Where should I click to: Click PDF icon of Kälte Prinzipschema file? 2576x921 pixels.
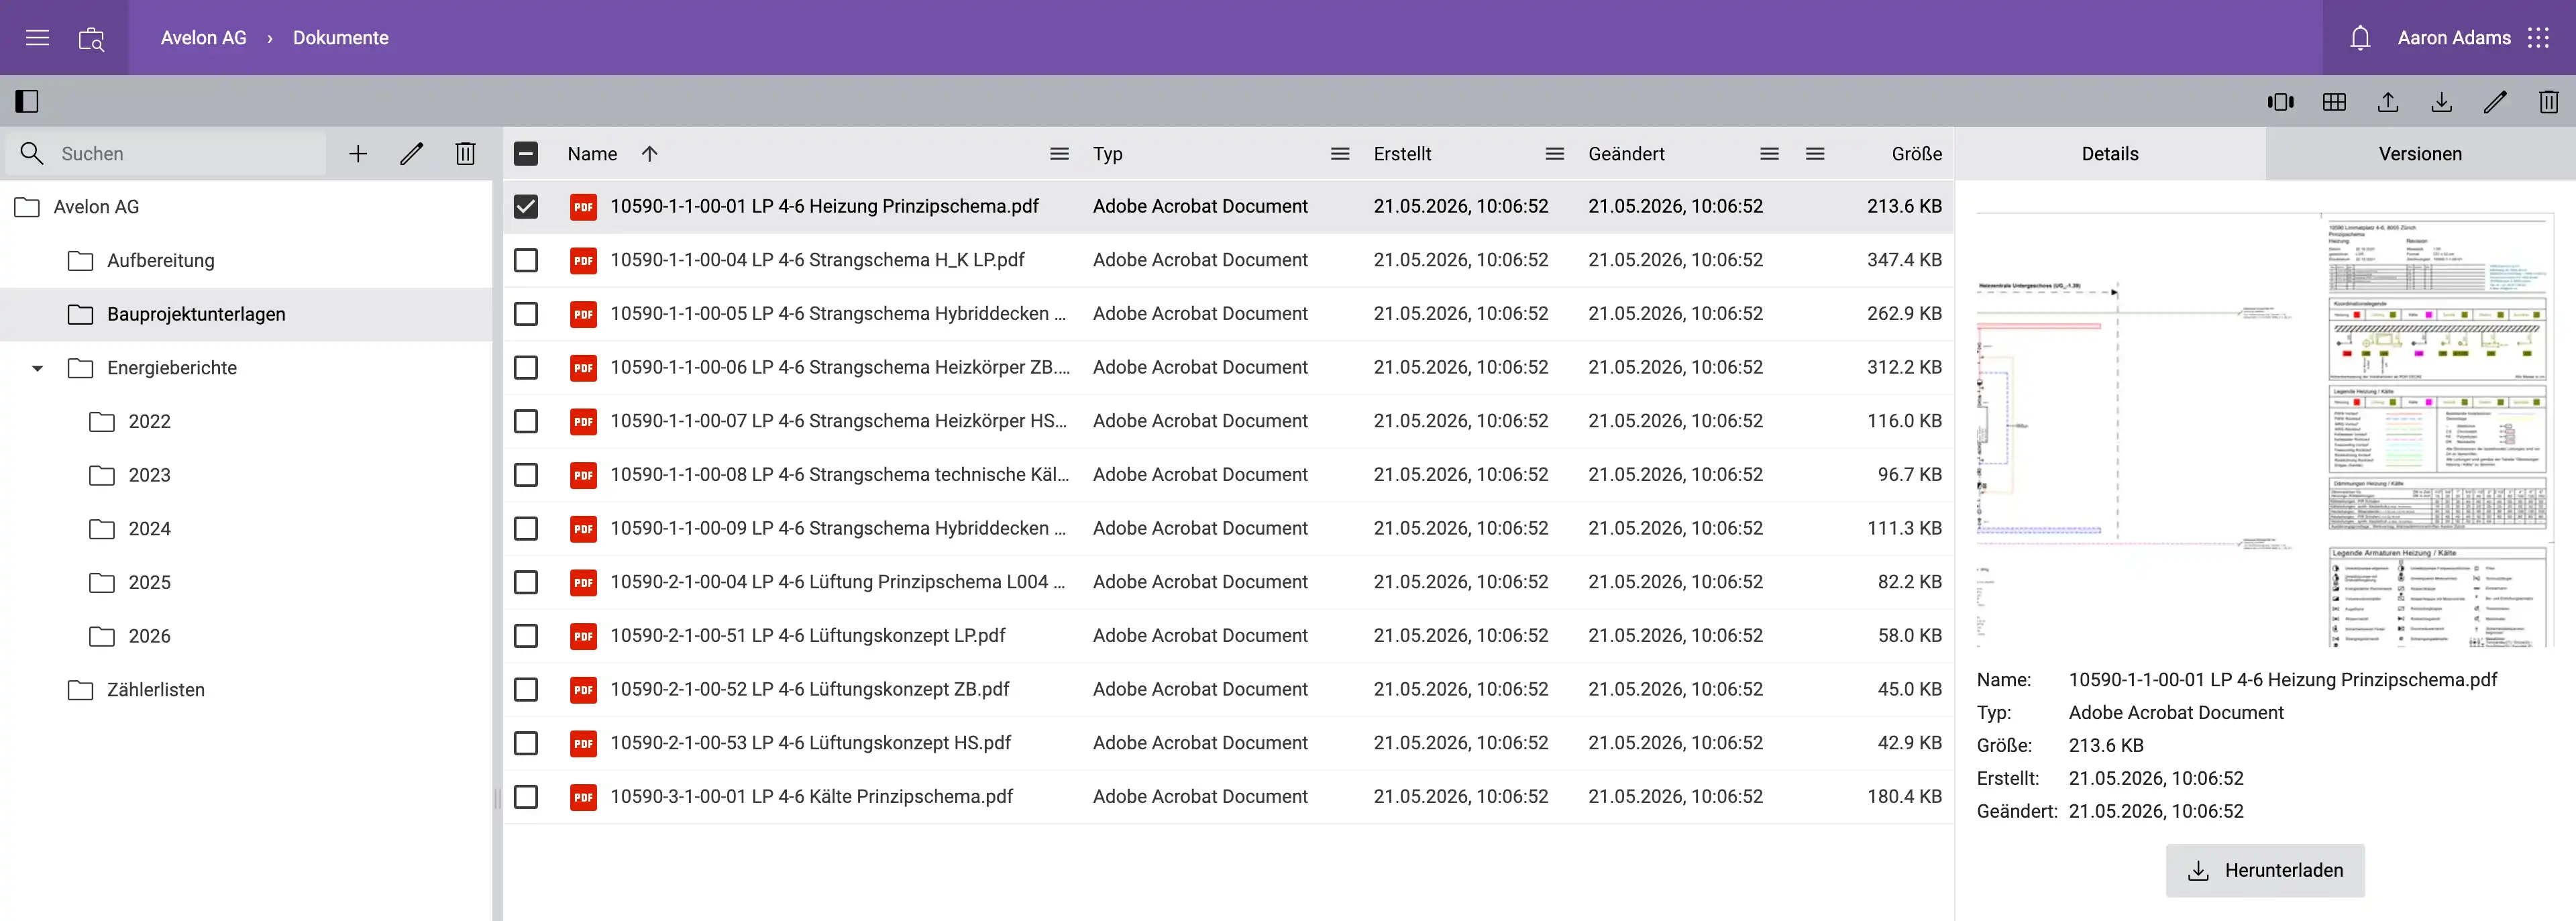(x=583, y=797)
